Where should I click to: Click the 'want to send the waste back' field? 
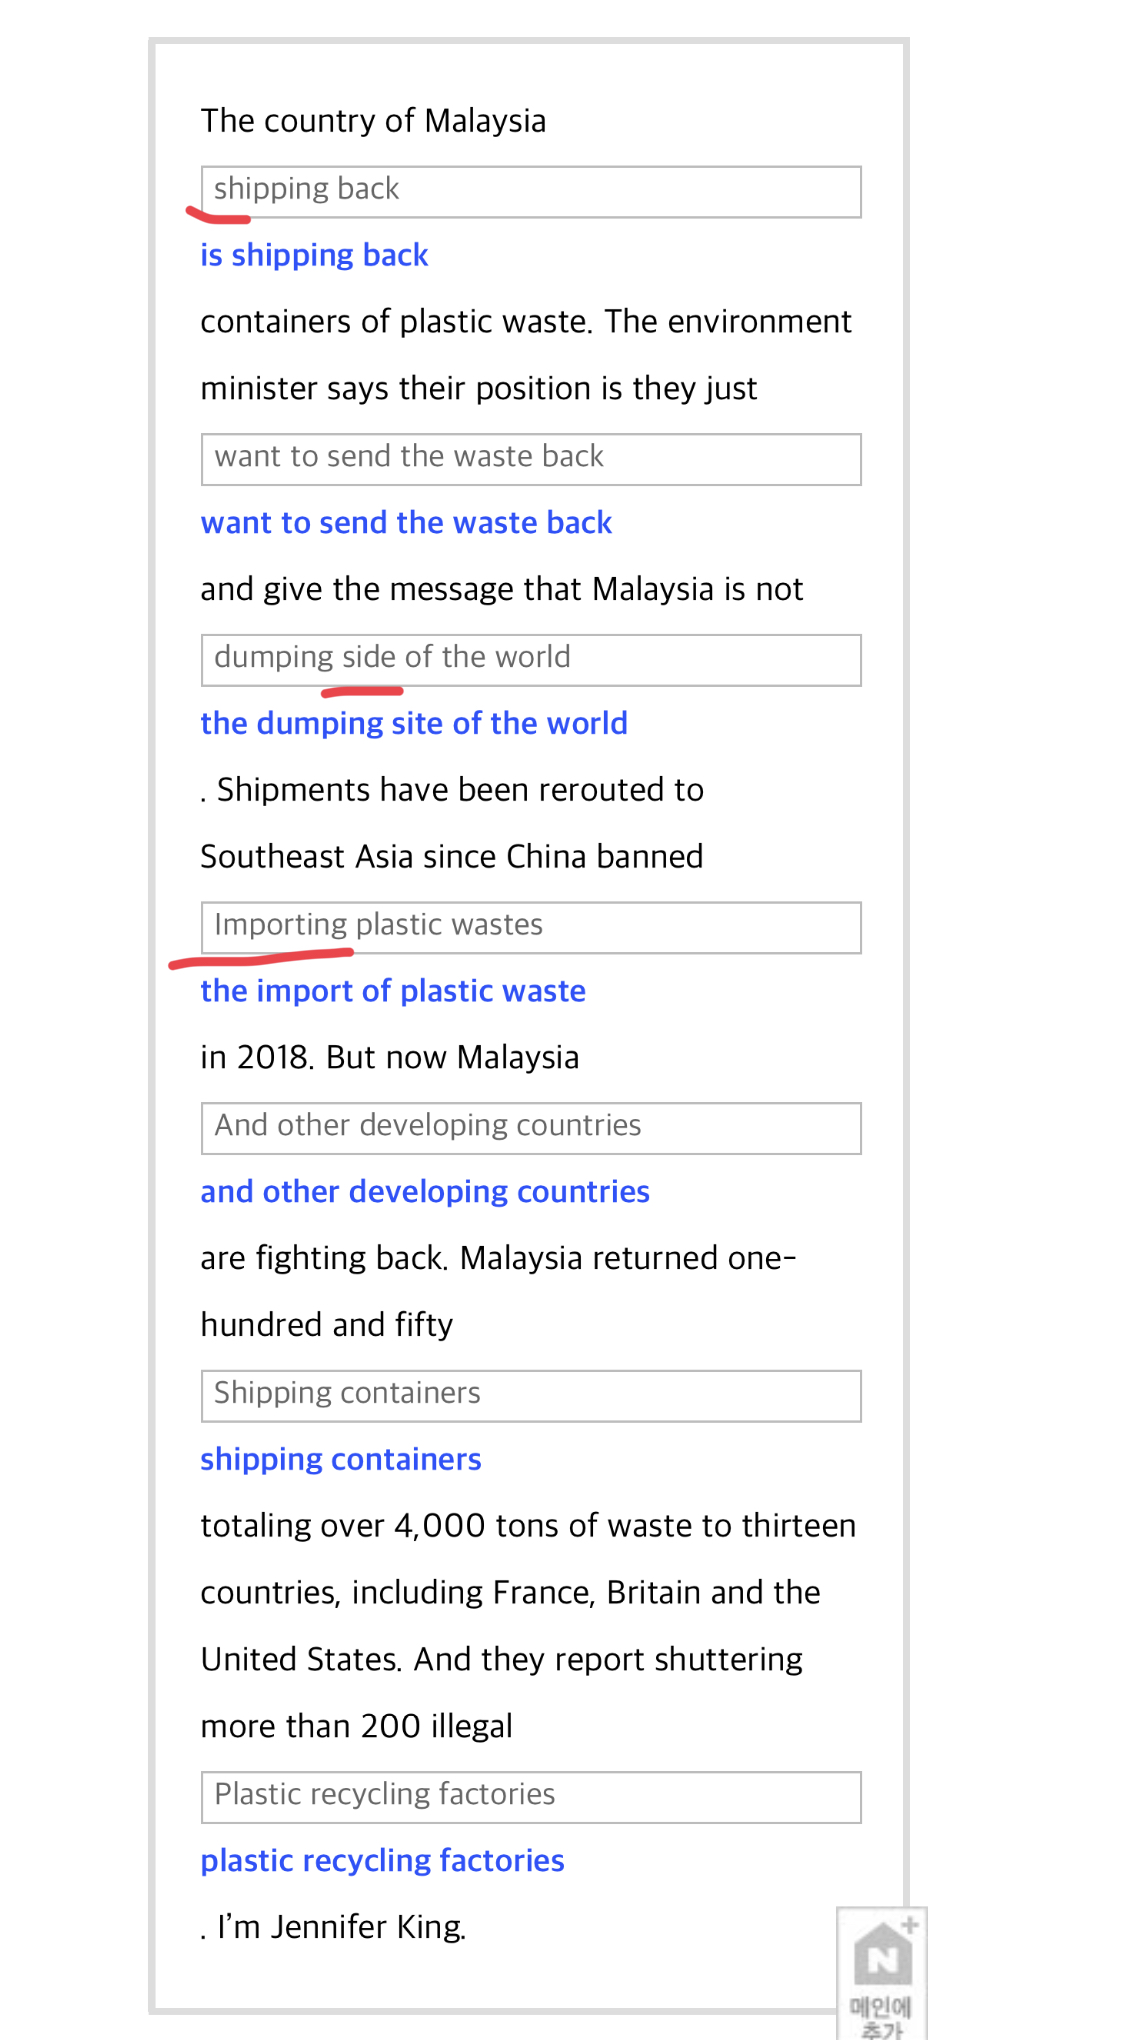531,459
